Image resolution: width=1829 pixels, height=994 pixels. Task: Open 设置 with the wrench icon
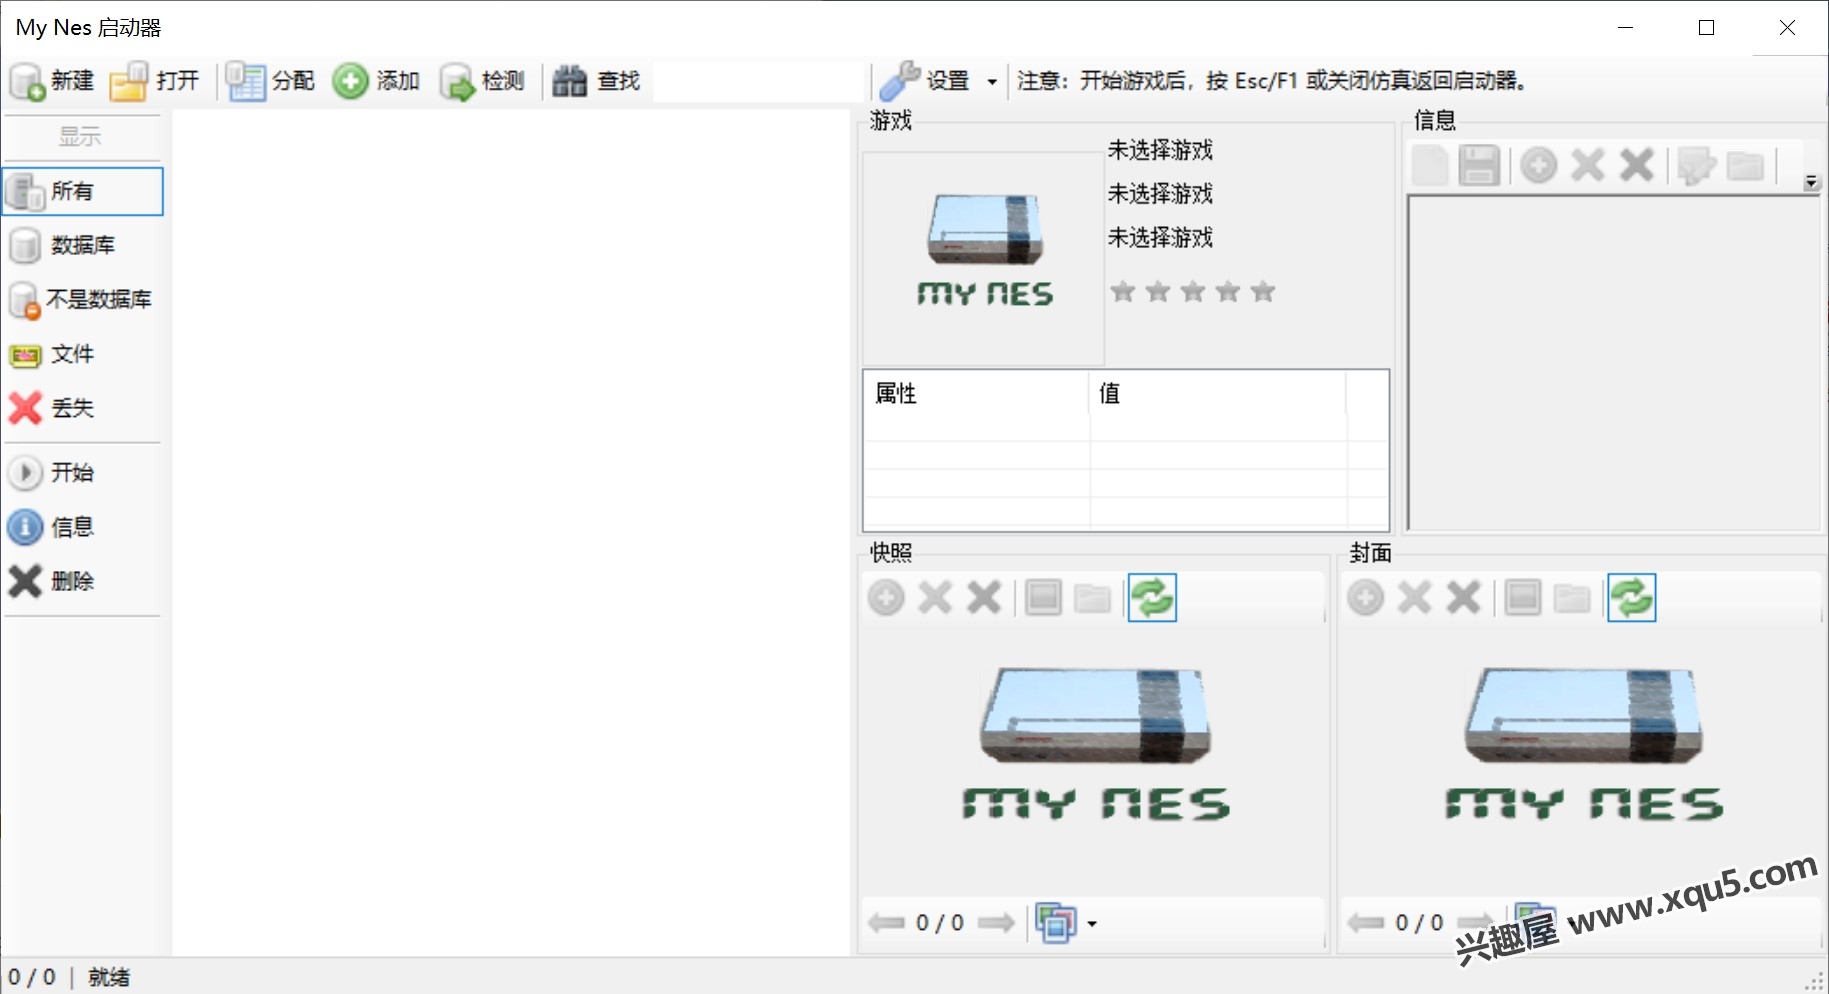click(925, 81)
